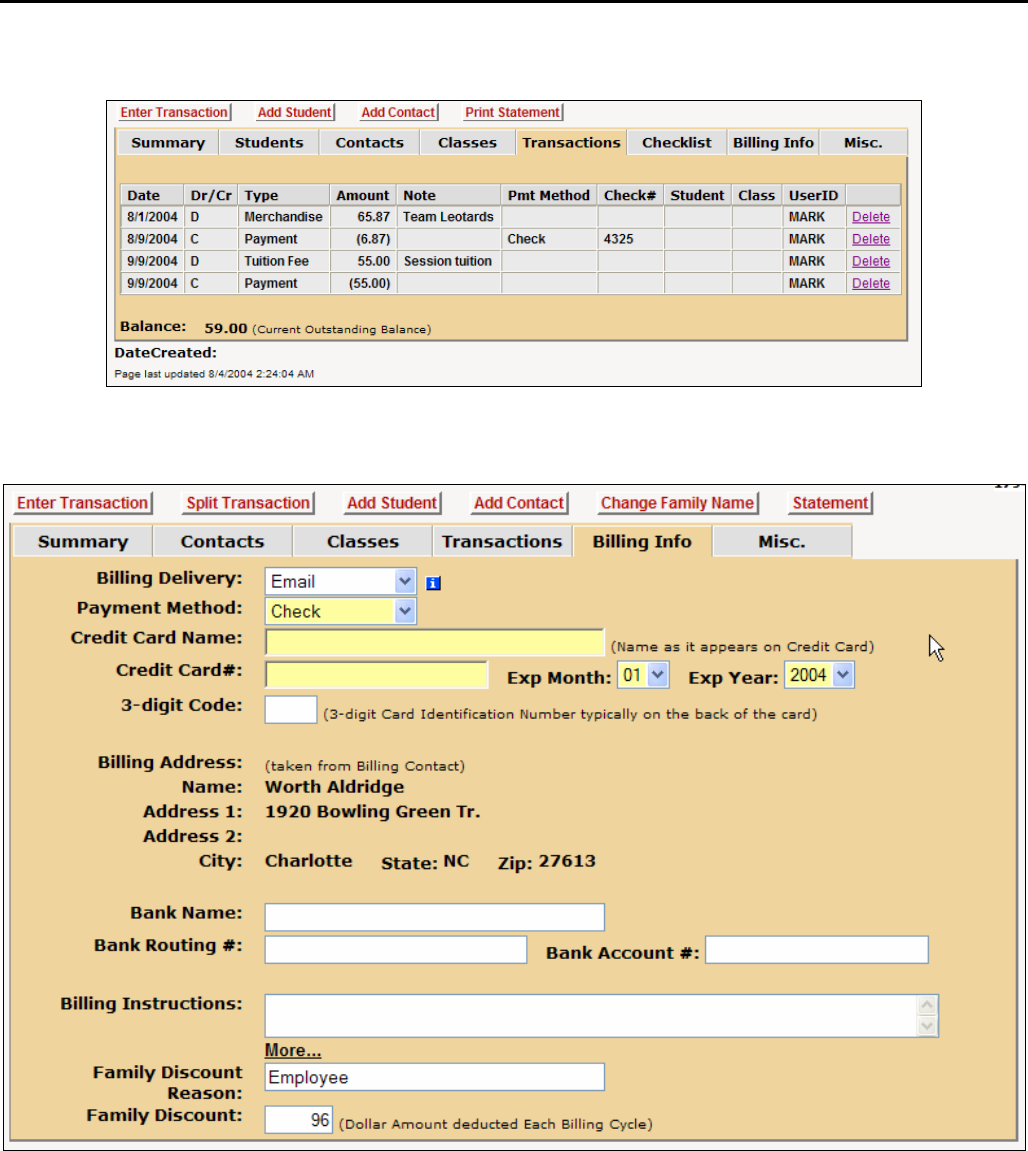Open Classes tab in lower panel
The height and width of the screenshot is (1151, 1028).
tap(363, 542)
